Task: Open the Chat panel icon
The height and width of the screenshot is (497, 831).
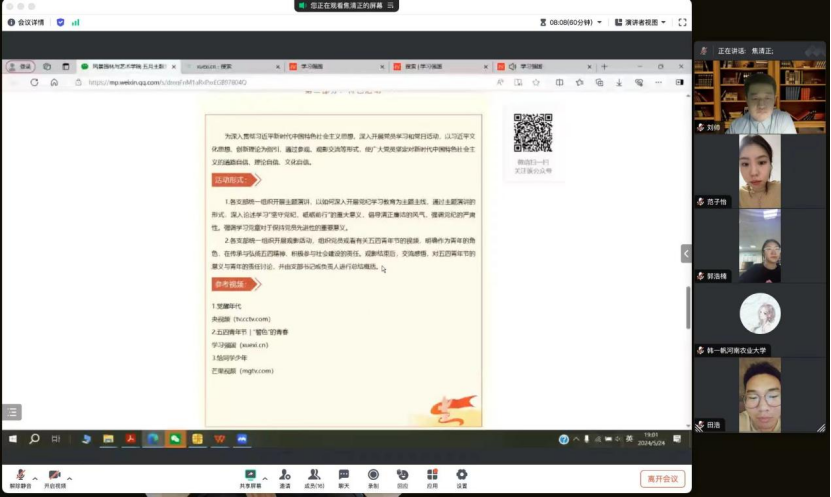Action: point(344,475)
